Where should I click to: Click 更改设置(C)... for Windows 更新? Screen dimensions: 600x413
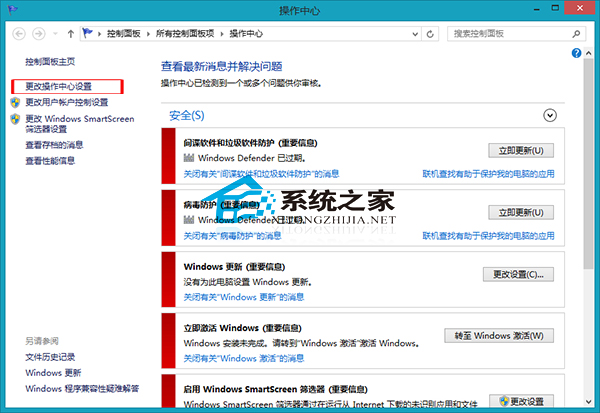click(x=518, y=274)
